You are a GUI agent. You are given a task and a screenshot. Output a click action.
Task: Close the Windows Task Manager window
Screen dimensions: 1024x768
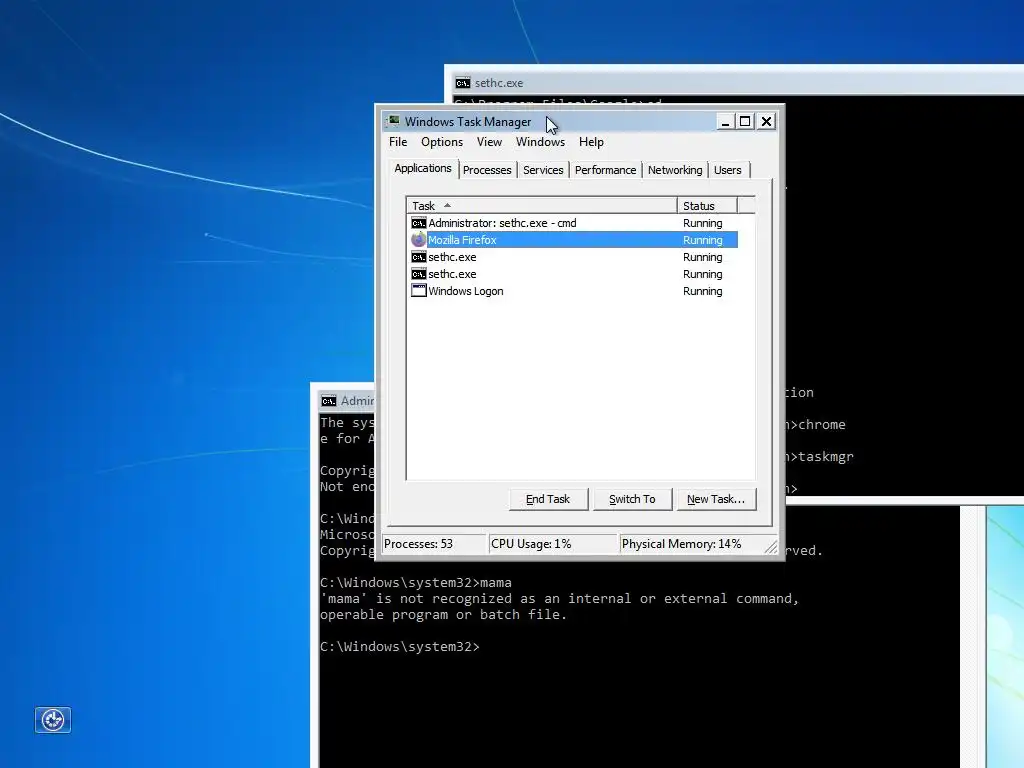(766, 121)
